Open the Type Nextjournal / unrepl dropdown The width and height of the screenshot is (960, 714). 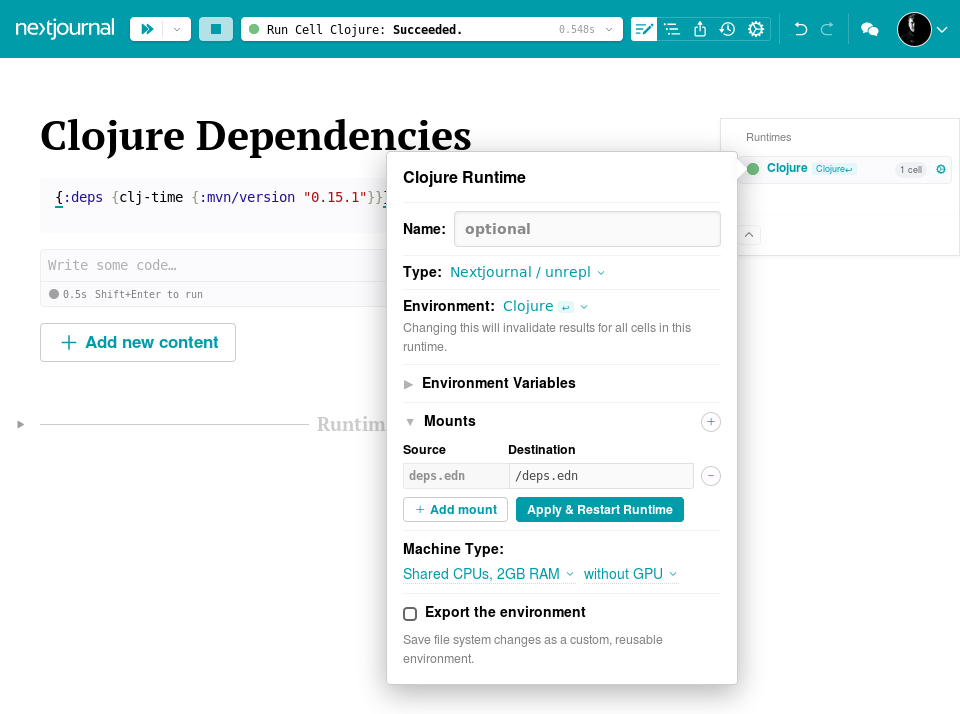528,272
